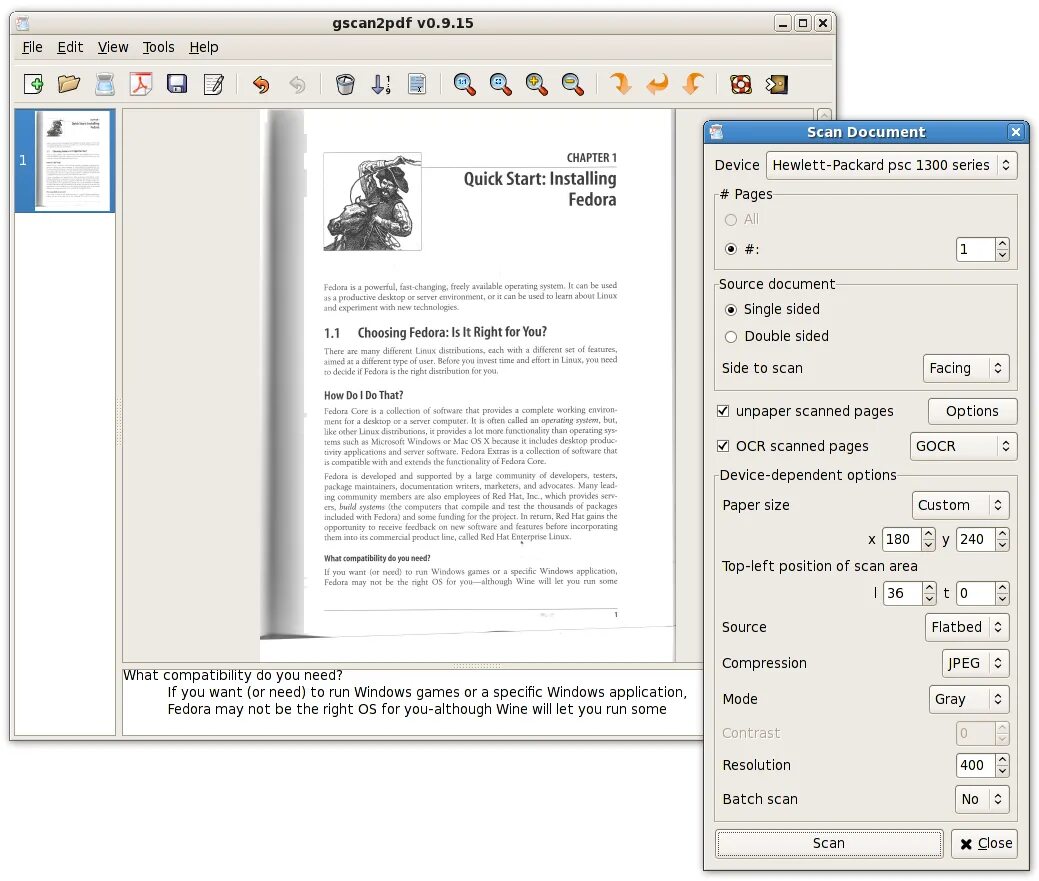Click the Scan Document dialog title icon
1039x881 pixels.
pyautogui.click(x=716, y=132)
